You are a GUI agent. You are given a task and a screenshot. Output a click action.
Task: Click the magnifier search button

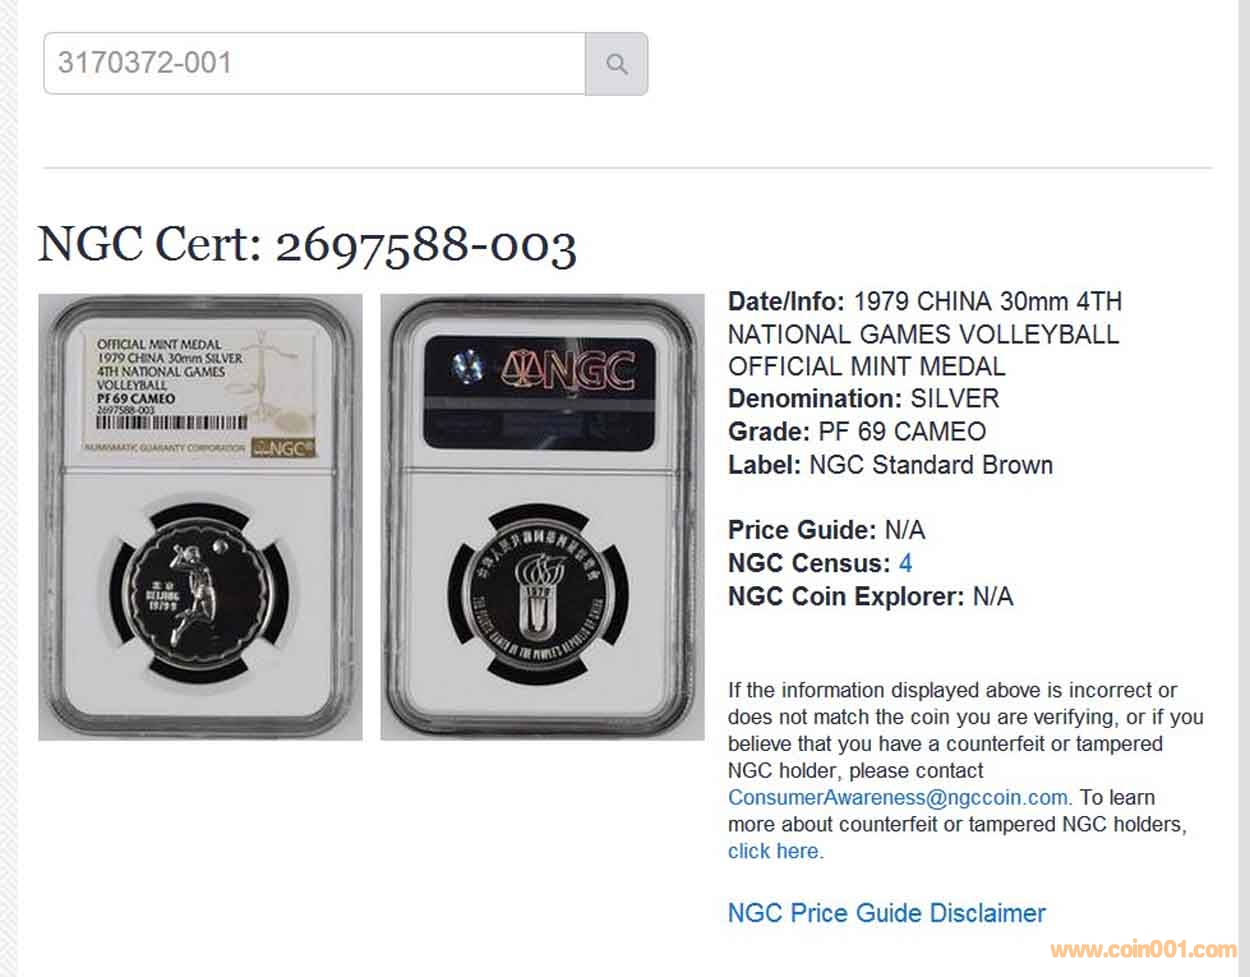tap(616, 64)
